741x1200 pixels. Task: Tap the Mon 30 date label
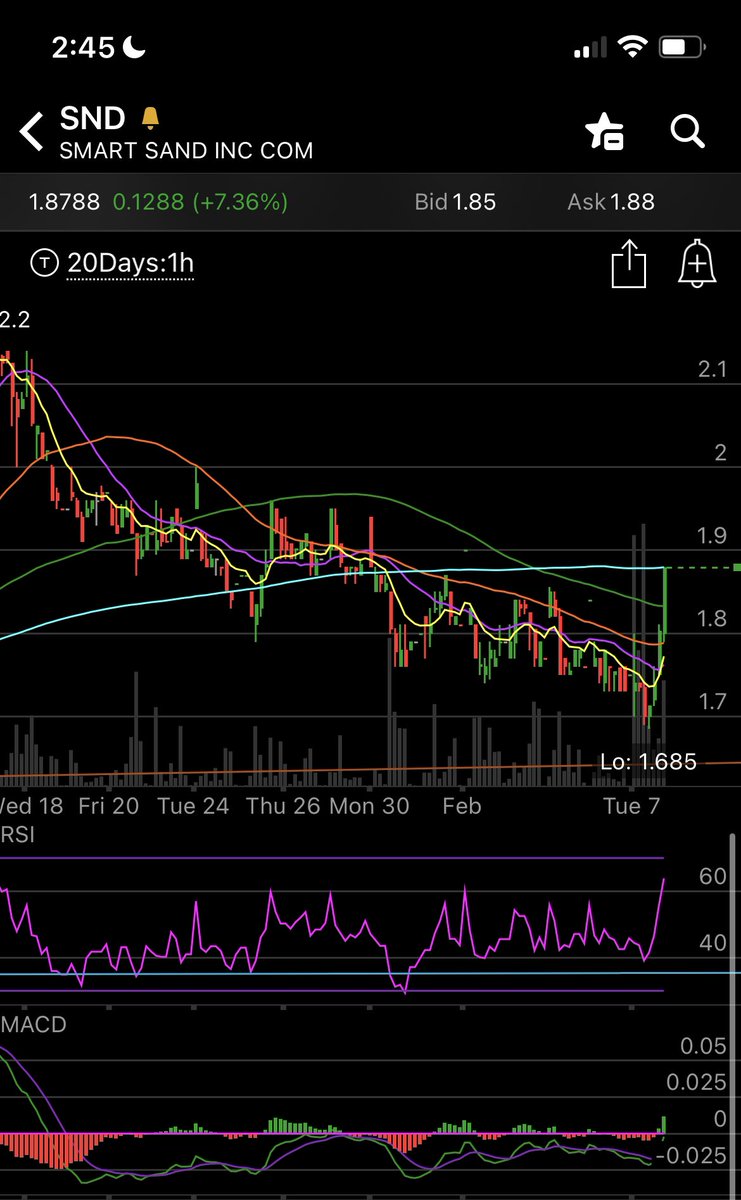pyautogui.click(x=369, y=806)
